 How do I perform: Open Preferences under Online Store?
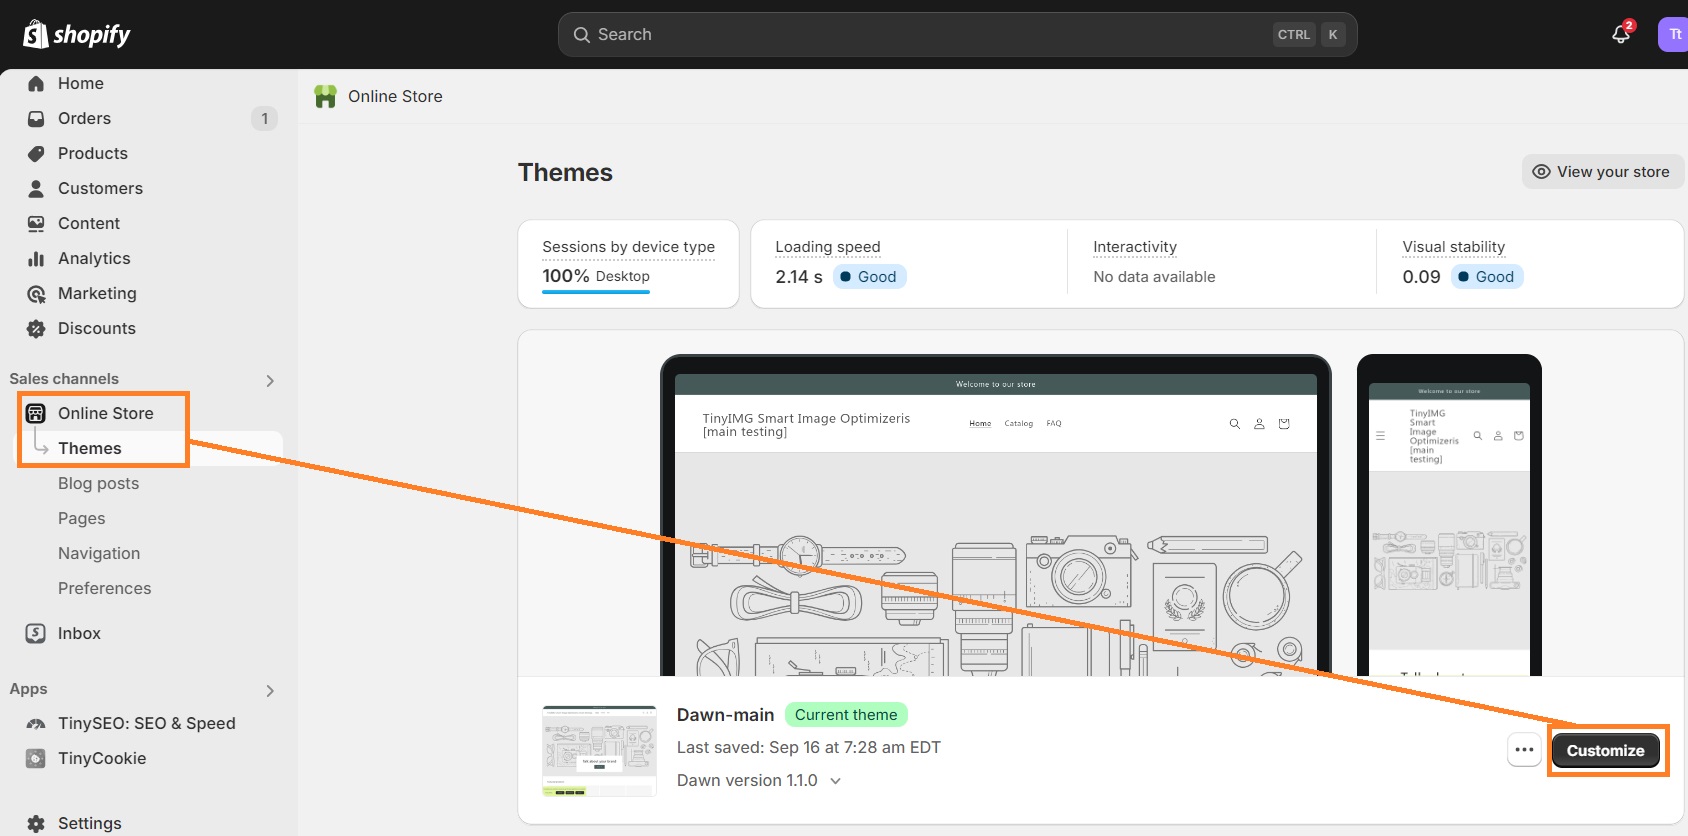coord(104,588)
